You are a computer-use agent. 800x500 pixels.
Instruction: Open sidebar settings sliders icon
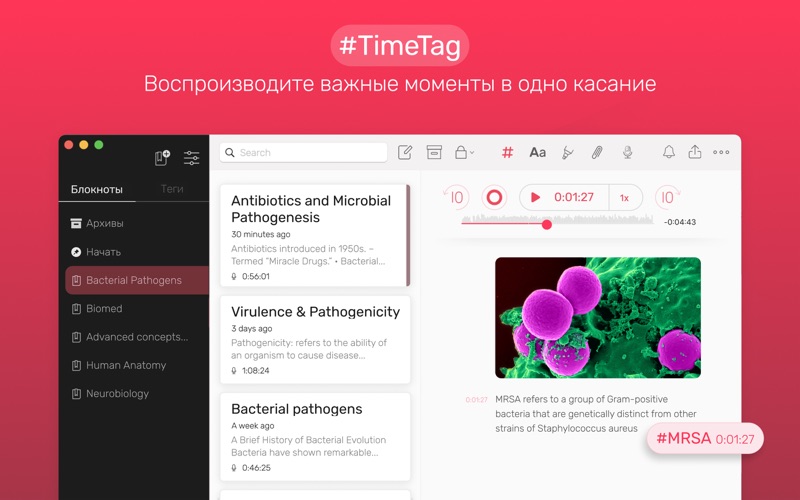[191, 158]
